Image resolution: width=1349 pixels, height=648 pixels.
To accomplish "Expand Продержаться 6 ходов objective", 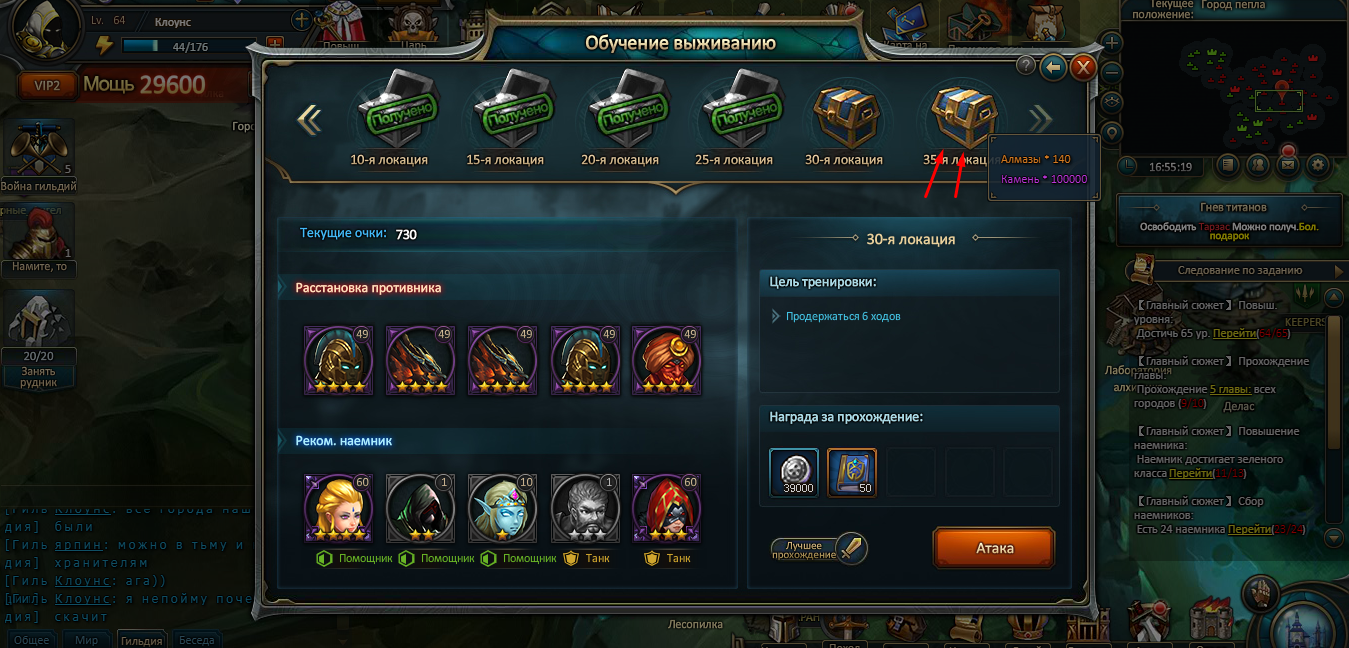I will click(777, 316).
